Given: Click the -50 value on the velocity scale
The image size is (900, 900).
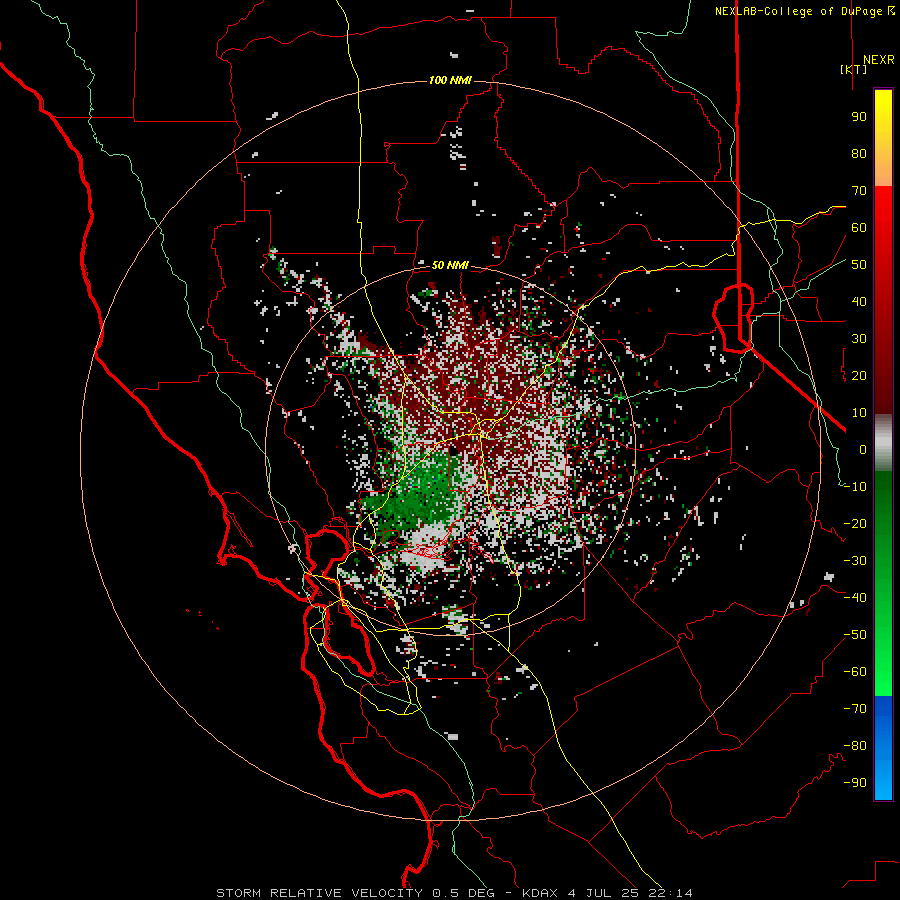Looking at the screenshot, I should click(855, 635).
